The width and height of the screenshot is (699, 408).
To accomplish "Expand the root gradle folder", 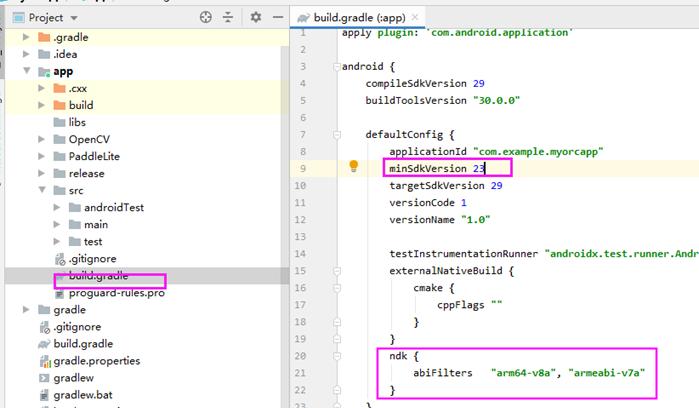I will pyautogui.click(x=26, y=309).
